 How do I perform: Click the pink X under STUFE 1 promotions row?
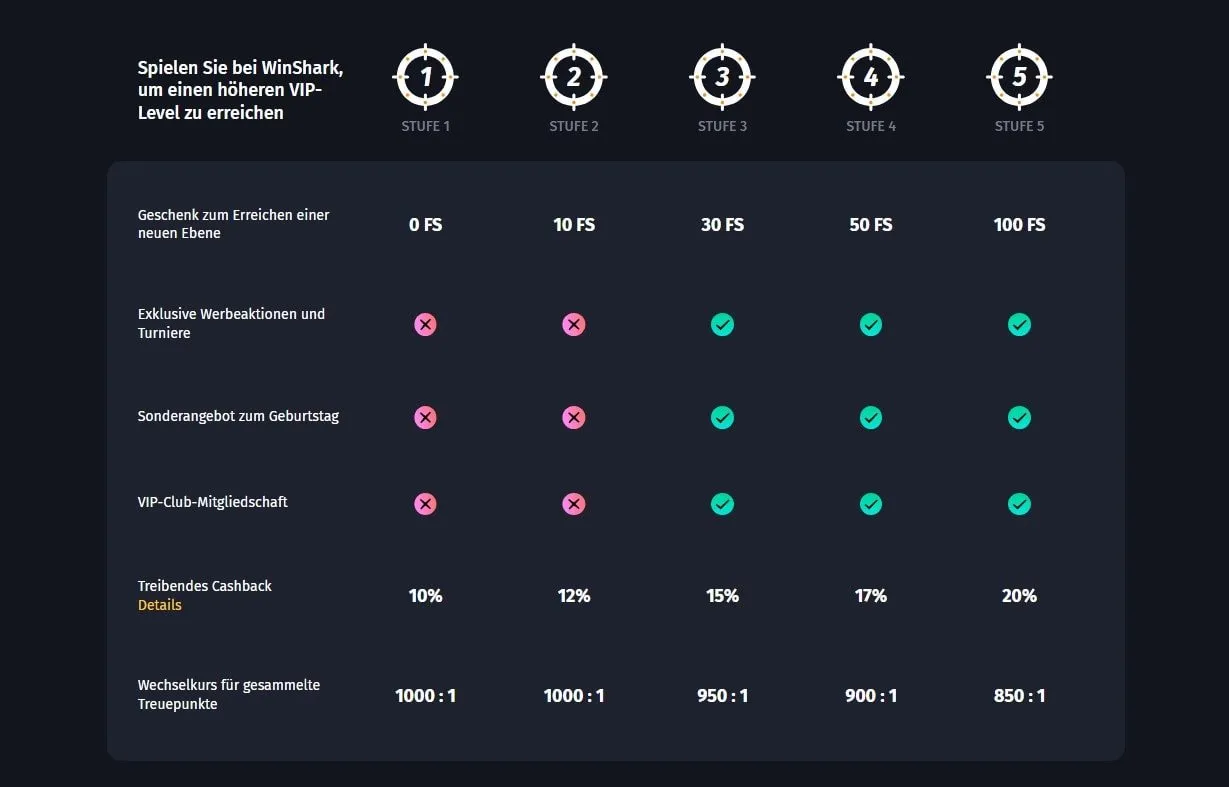tap(425, 324)
